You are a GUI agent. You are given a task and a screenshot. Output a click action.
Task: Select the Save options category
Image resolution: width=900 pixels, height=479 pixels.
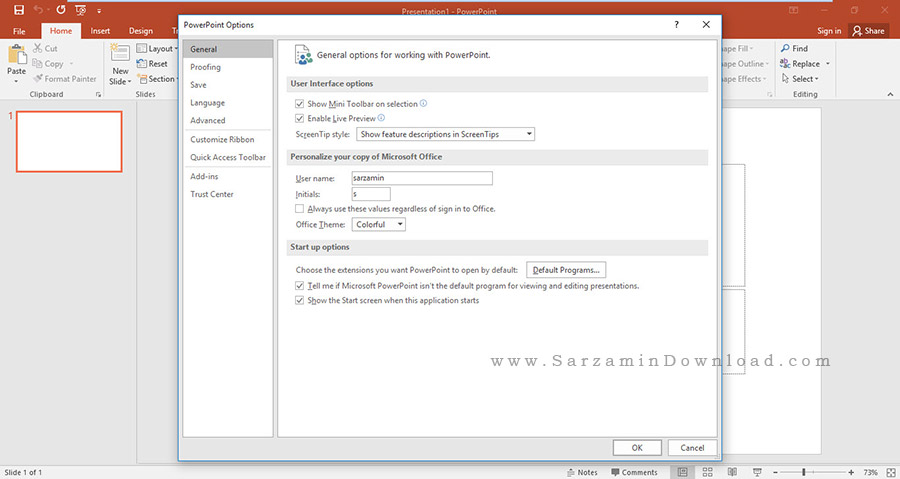[x=227, y=85]
